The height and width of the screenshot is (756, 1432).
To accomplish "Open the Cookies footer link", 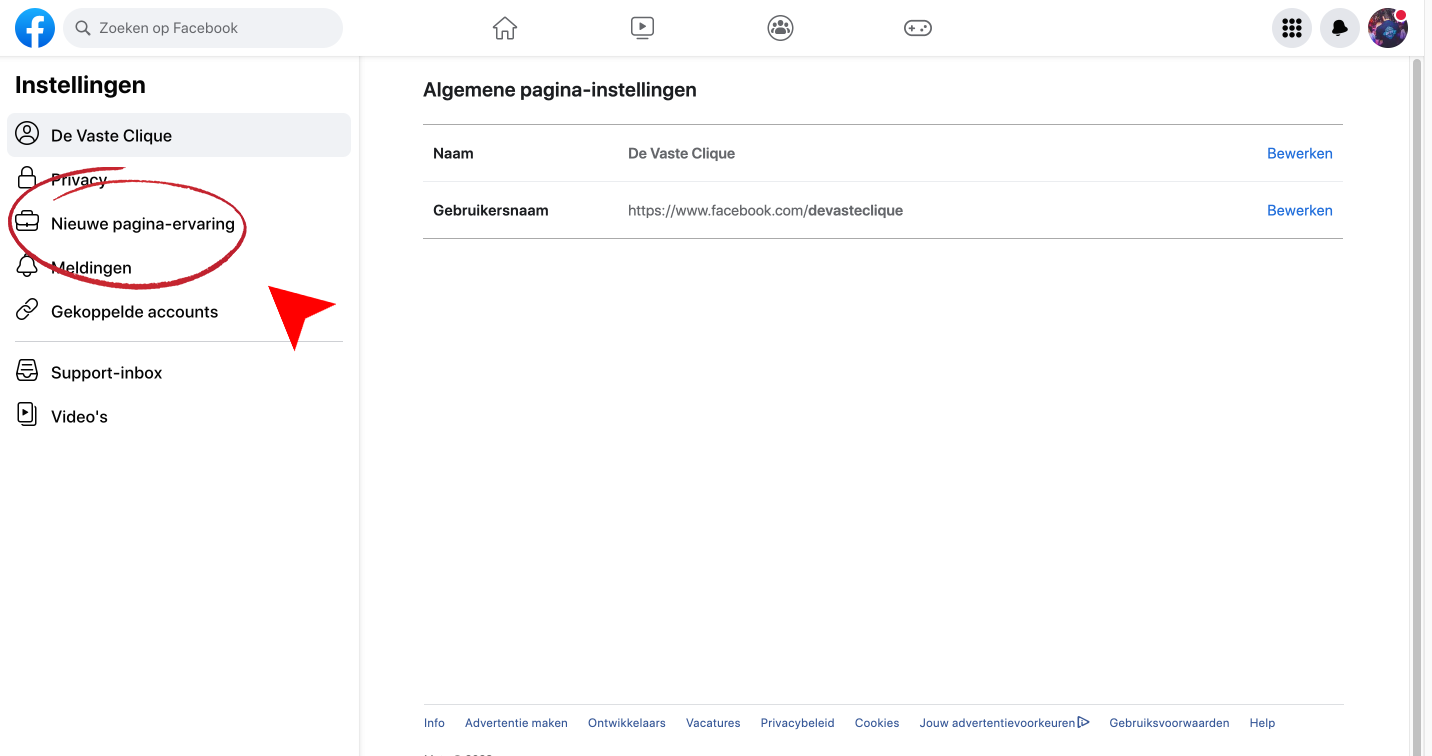I will (x=877, y=723).
